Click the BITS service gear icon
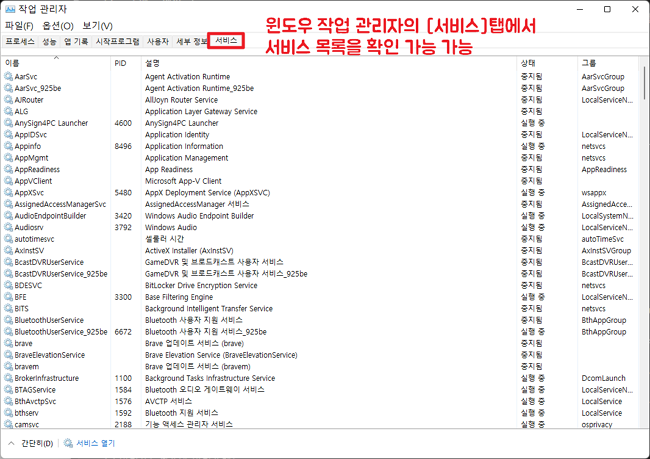This screenshot has width=650, height=459. 8,308
